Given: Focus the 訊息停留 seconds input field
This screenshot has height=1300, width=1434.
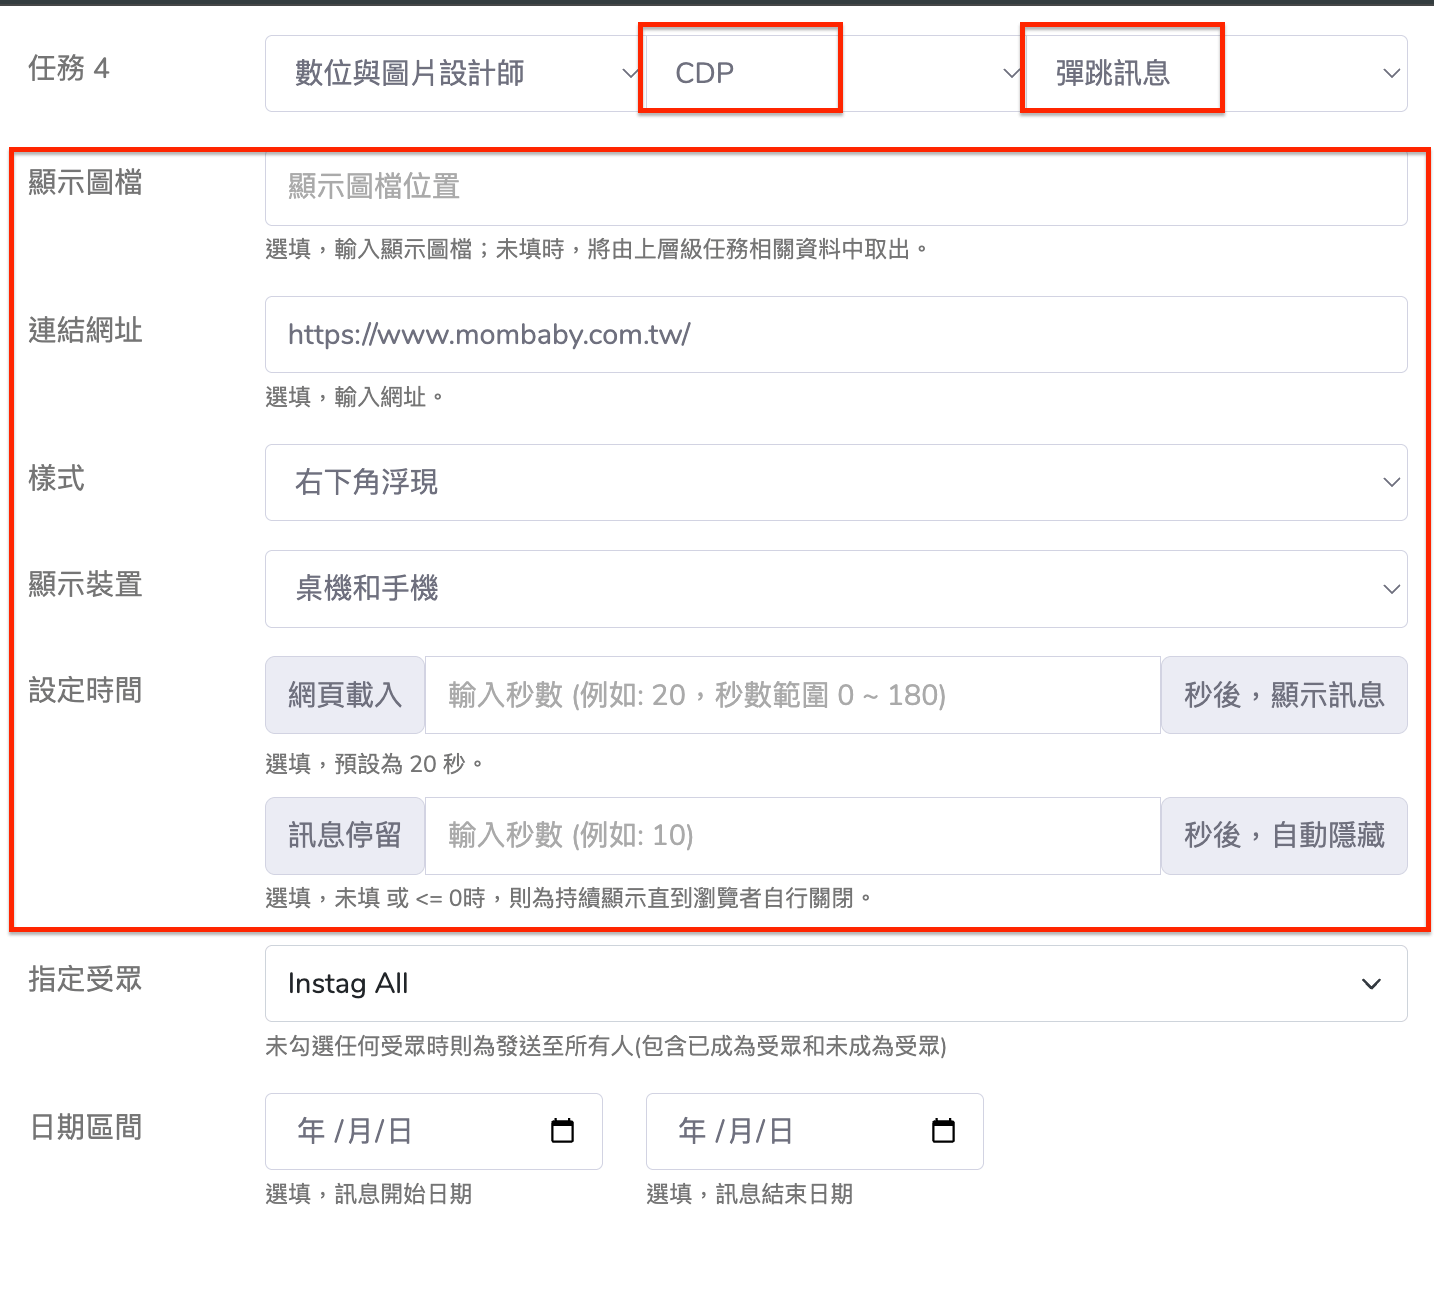Looking at the screenshot, I should (x=792, y=835).
